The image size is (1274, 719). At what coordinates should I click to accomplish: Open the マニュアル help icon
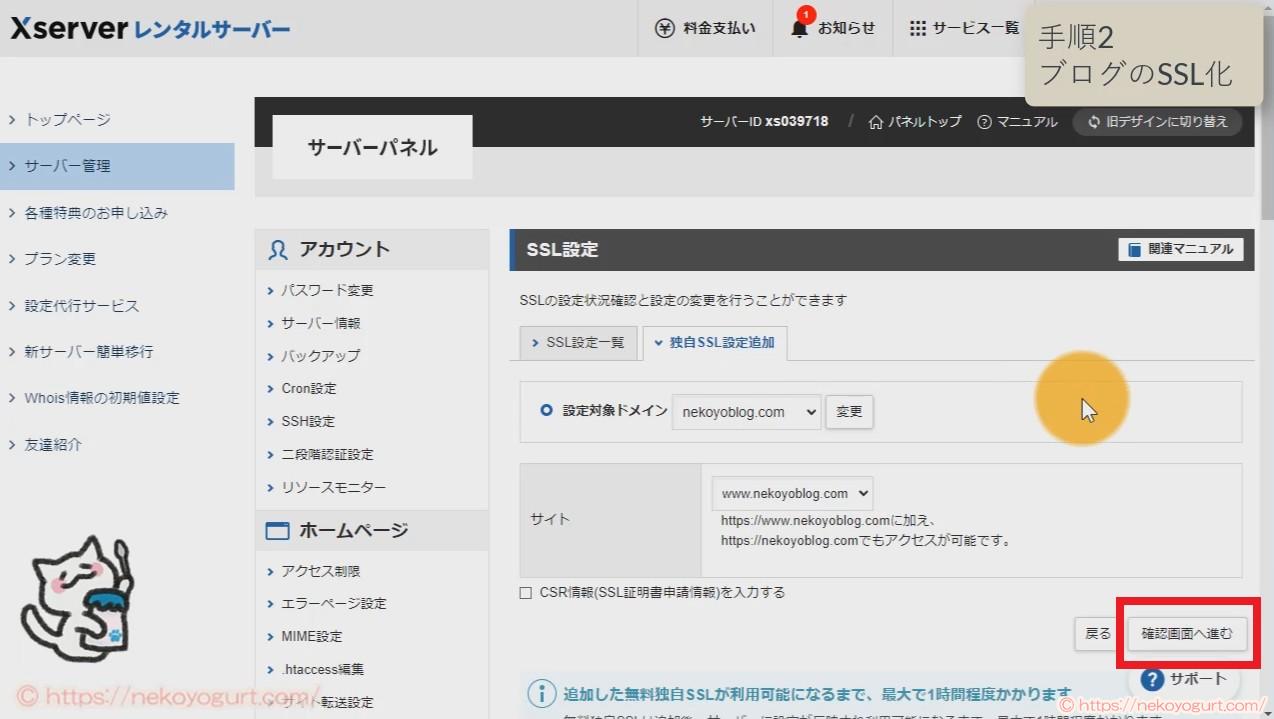tap(986, 121)
